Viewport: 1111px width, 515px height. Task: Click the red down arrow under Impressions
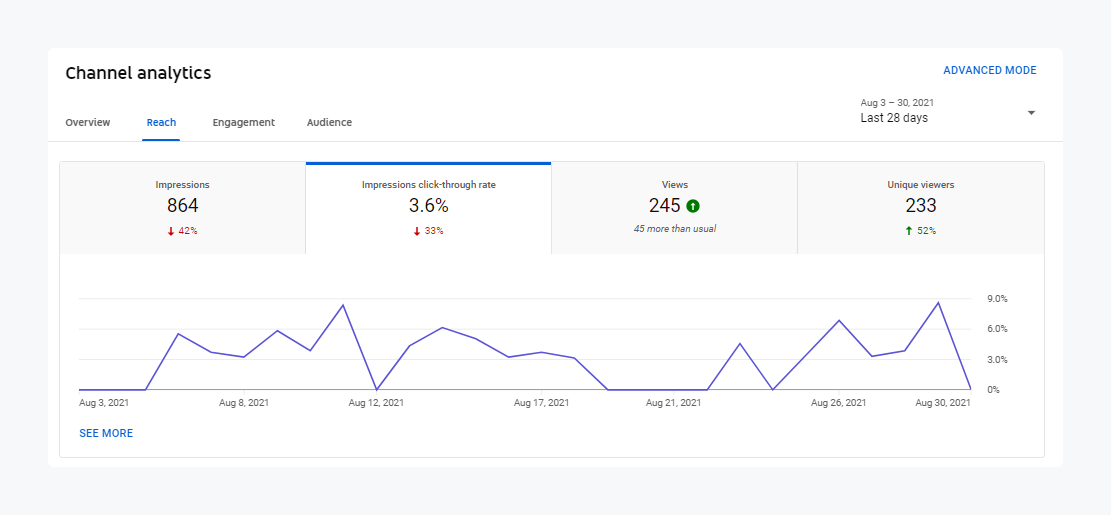click(171, 231)
